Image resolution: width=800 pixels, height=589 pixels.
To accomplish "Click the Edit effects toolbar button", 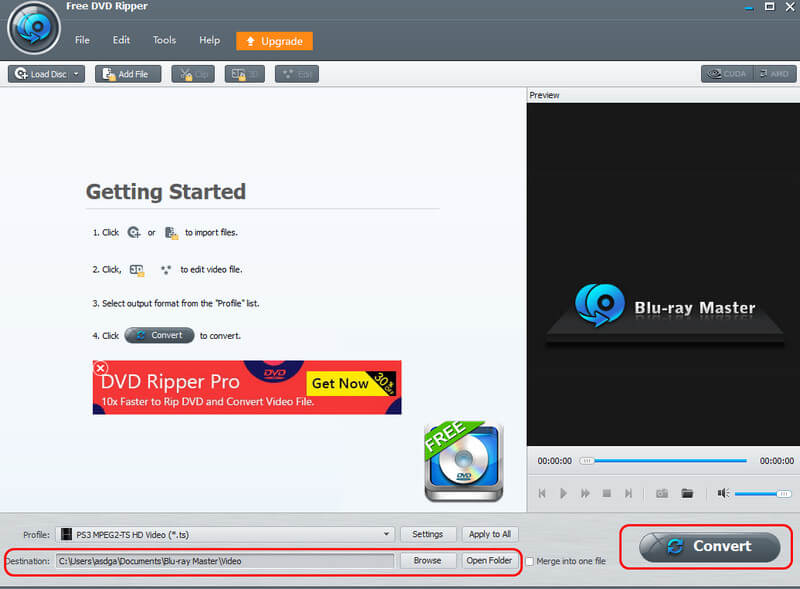I will [x=296, y=74].
